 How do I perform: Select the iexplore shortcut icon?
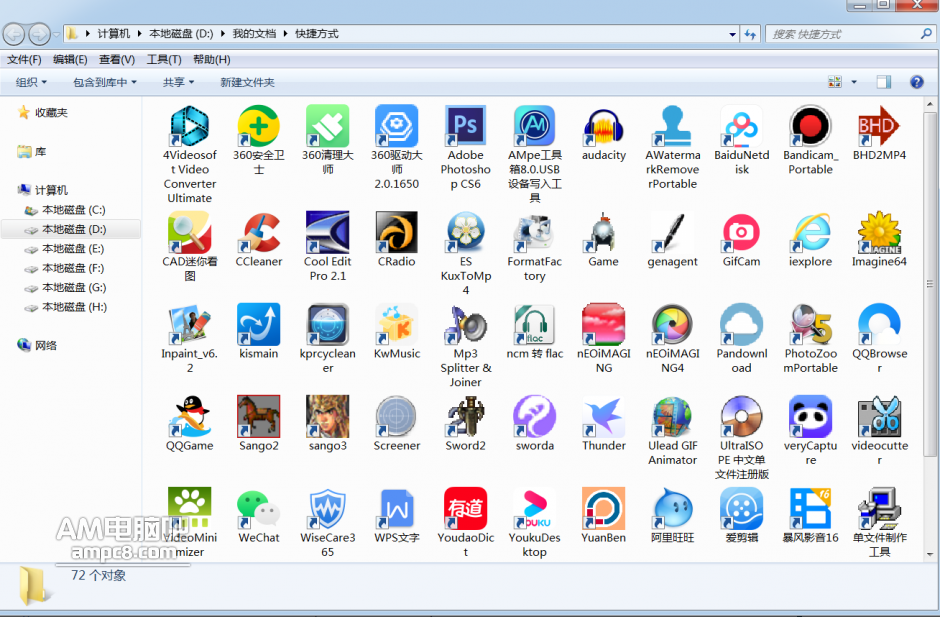click(811, 232)
